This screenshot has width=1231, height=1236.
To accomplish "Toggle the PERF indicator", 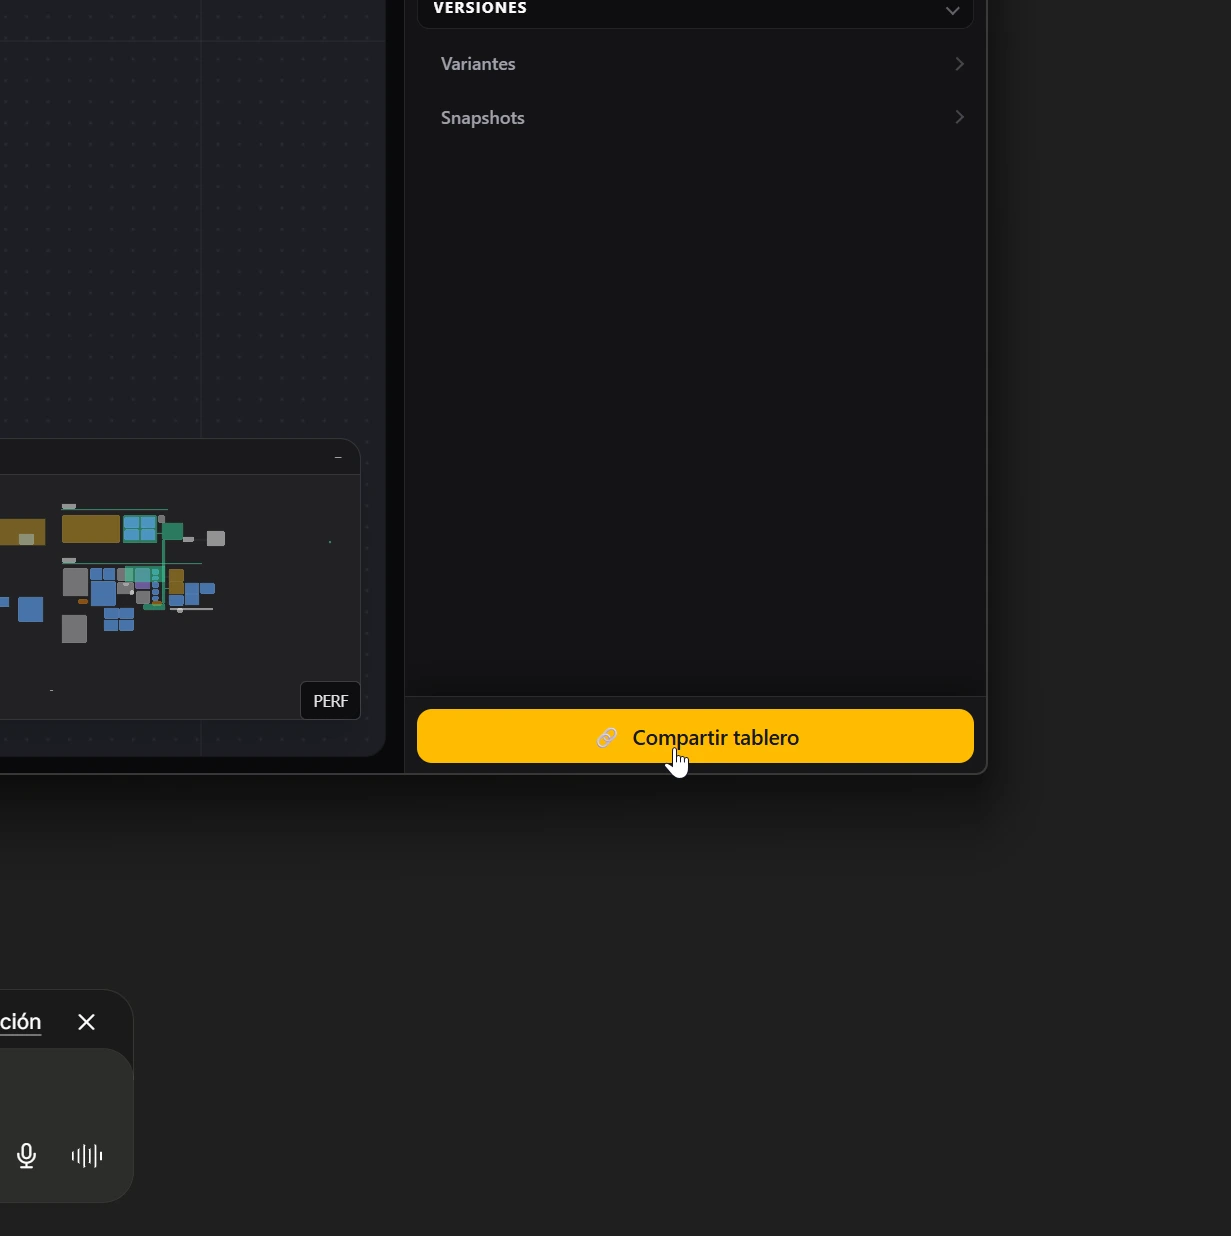I will click(330, 701).
